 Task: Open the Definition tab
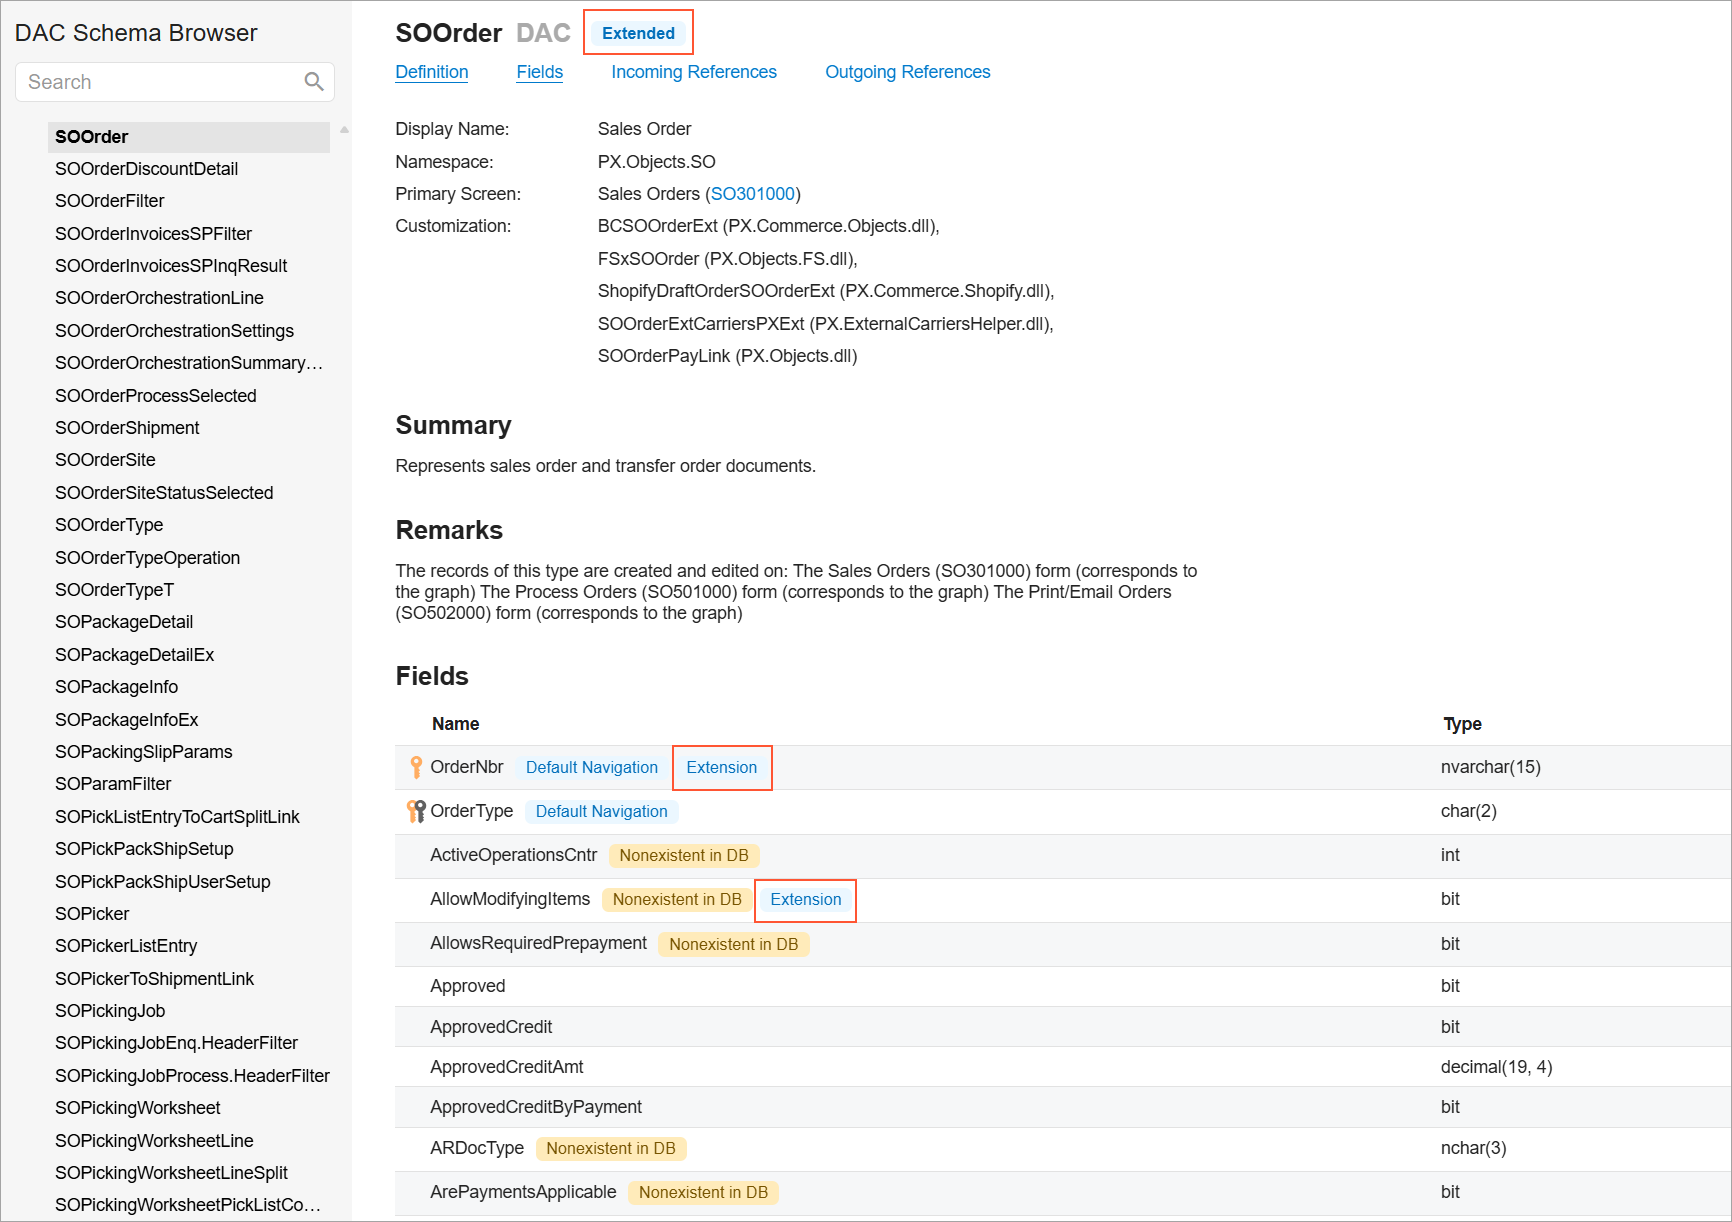coord(432,72)
